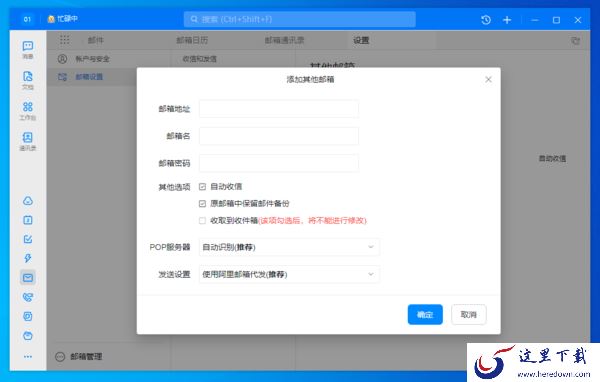Screen dimensions: 600x382
Task: Switch to the 邮箱日历 tab
Action: pyautogui.click(x=192, y=40)
